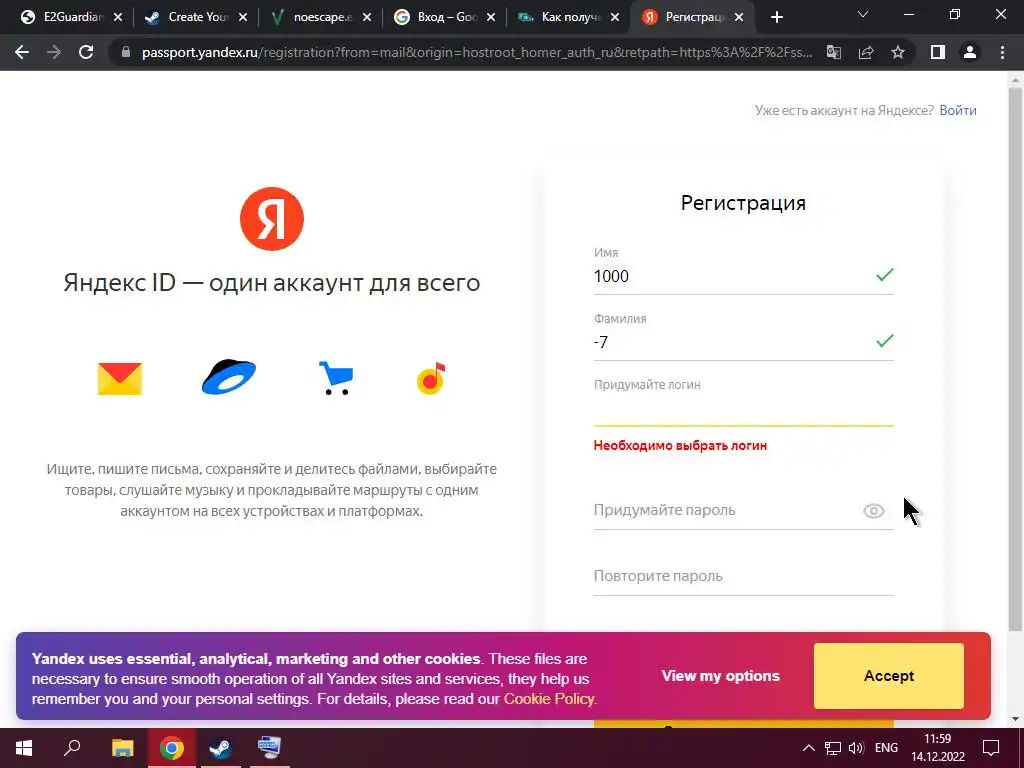Click the Регистрация heading
Image resolution: width=1024 pixels, height=768 pixels.
743,203
